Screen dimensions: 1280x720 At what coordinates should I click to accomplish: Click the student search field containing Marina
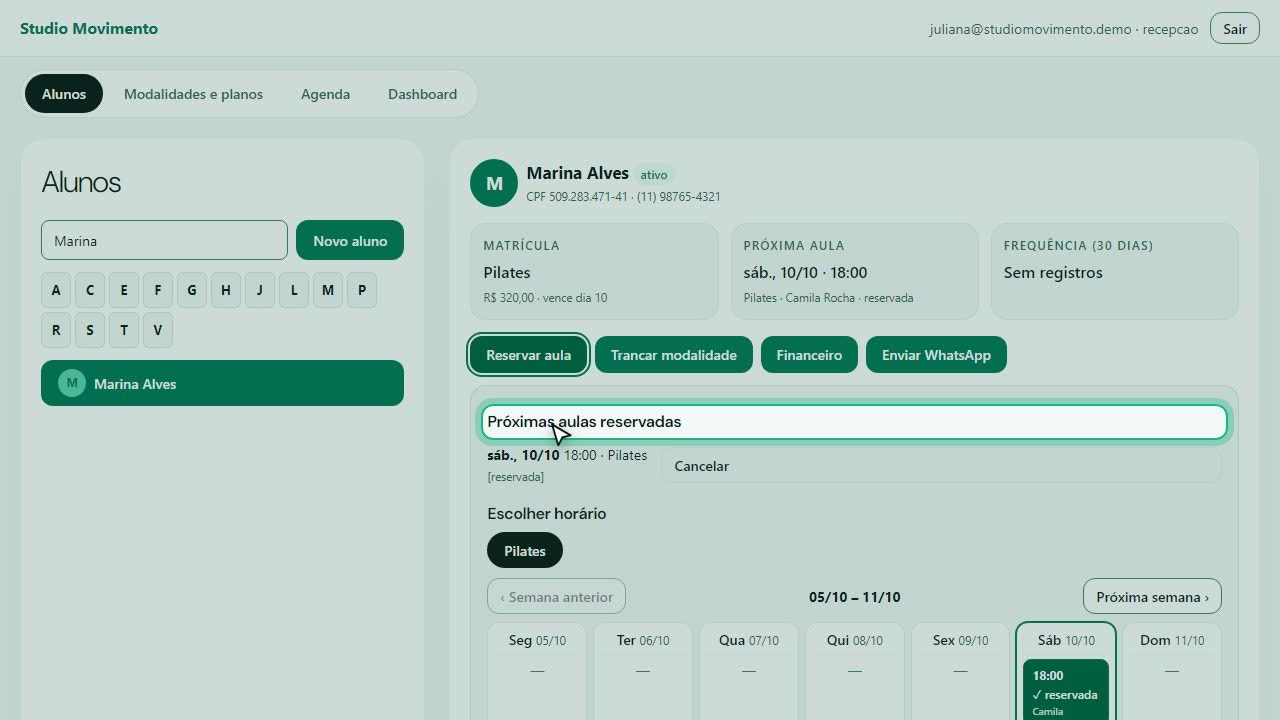164,240
